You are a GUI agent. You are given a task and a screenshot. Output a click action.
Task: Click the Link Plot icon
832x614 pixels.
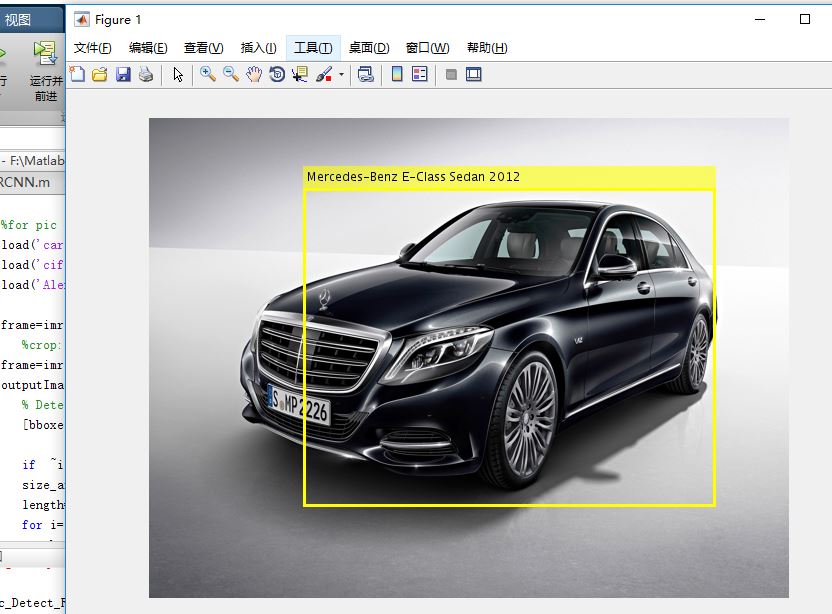pos(366,74)
